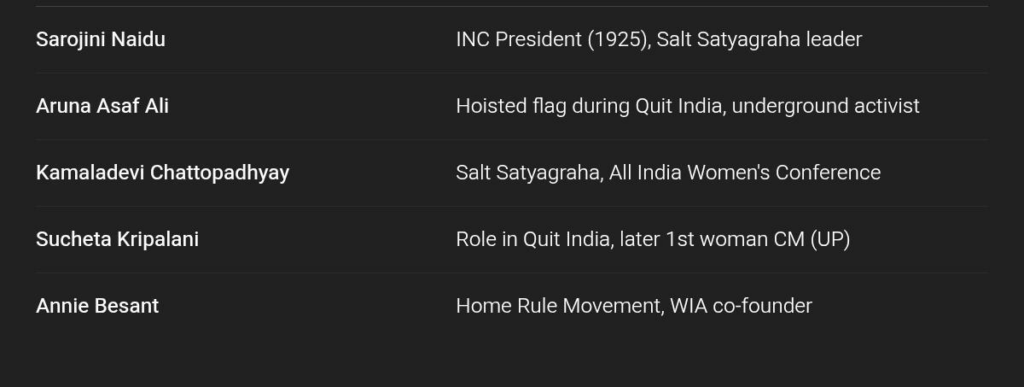Click the word 'Besant'
This screenshot has width=1024, height=387.
[127, 306]
